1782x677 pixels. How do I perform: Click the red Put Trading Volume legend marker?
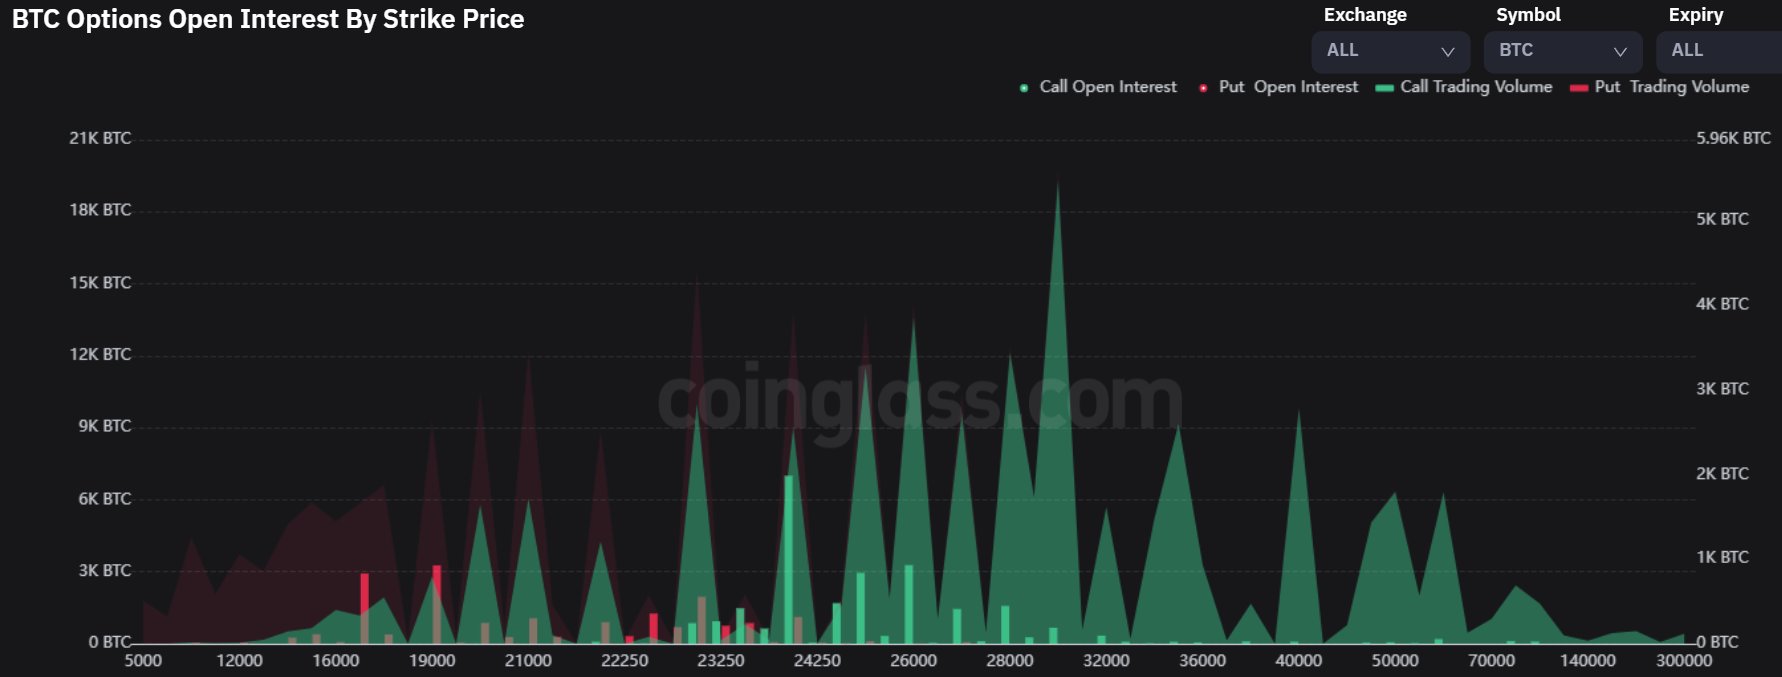click(1579, 88)
